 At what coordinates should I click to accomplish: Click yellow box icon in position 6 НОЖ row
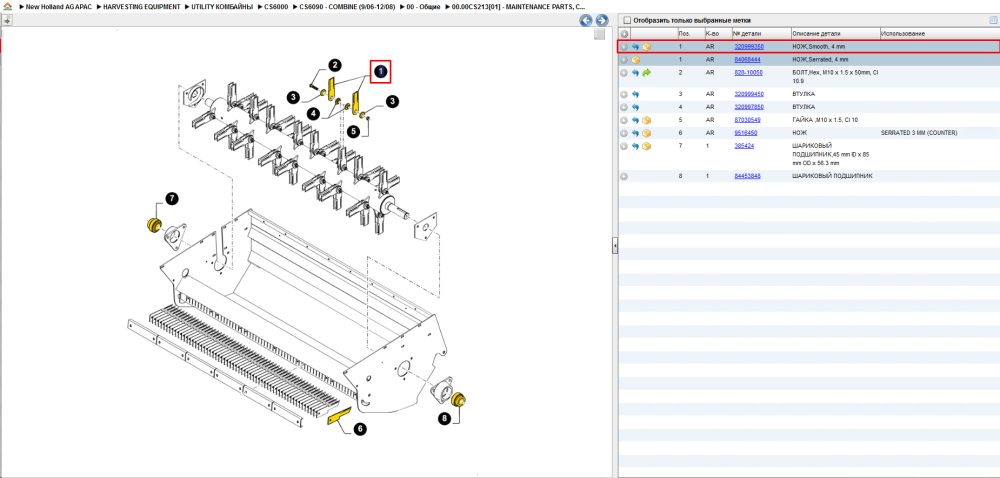[x=647, y=133]
